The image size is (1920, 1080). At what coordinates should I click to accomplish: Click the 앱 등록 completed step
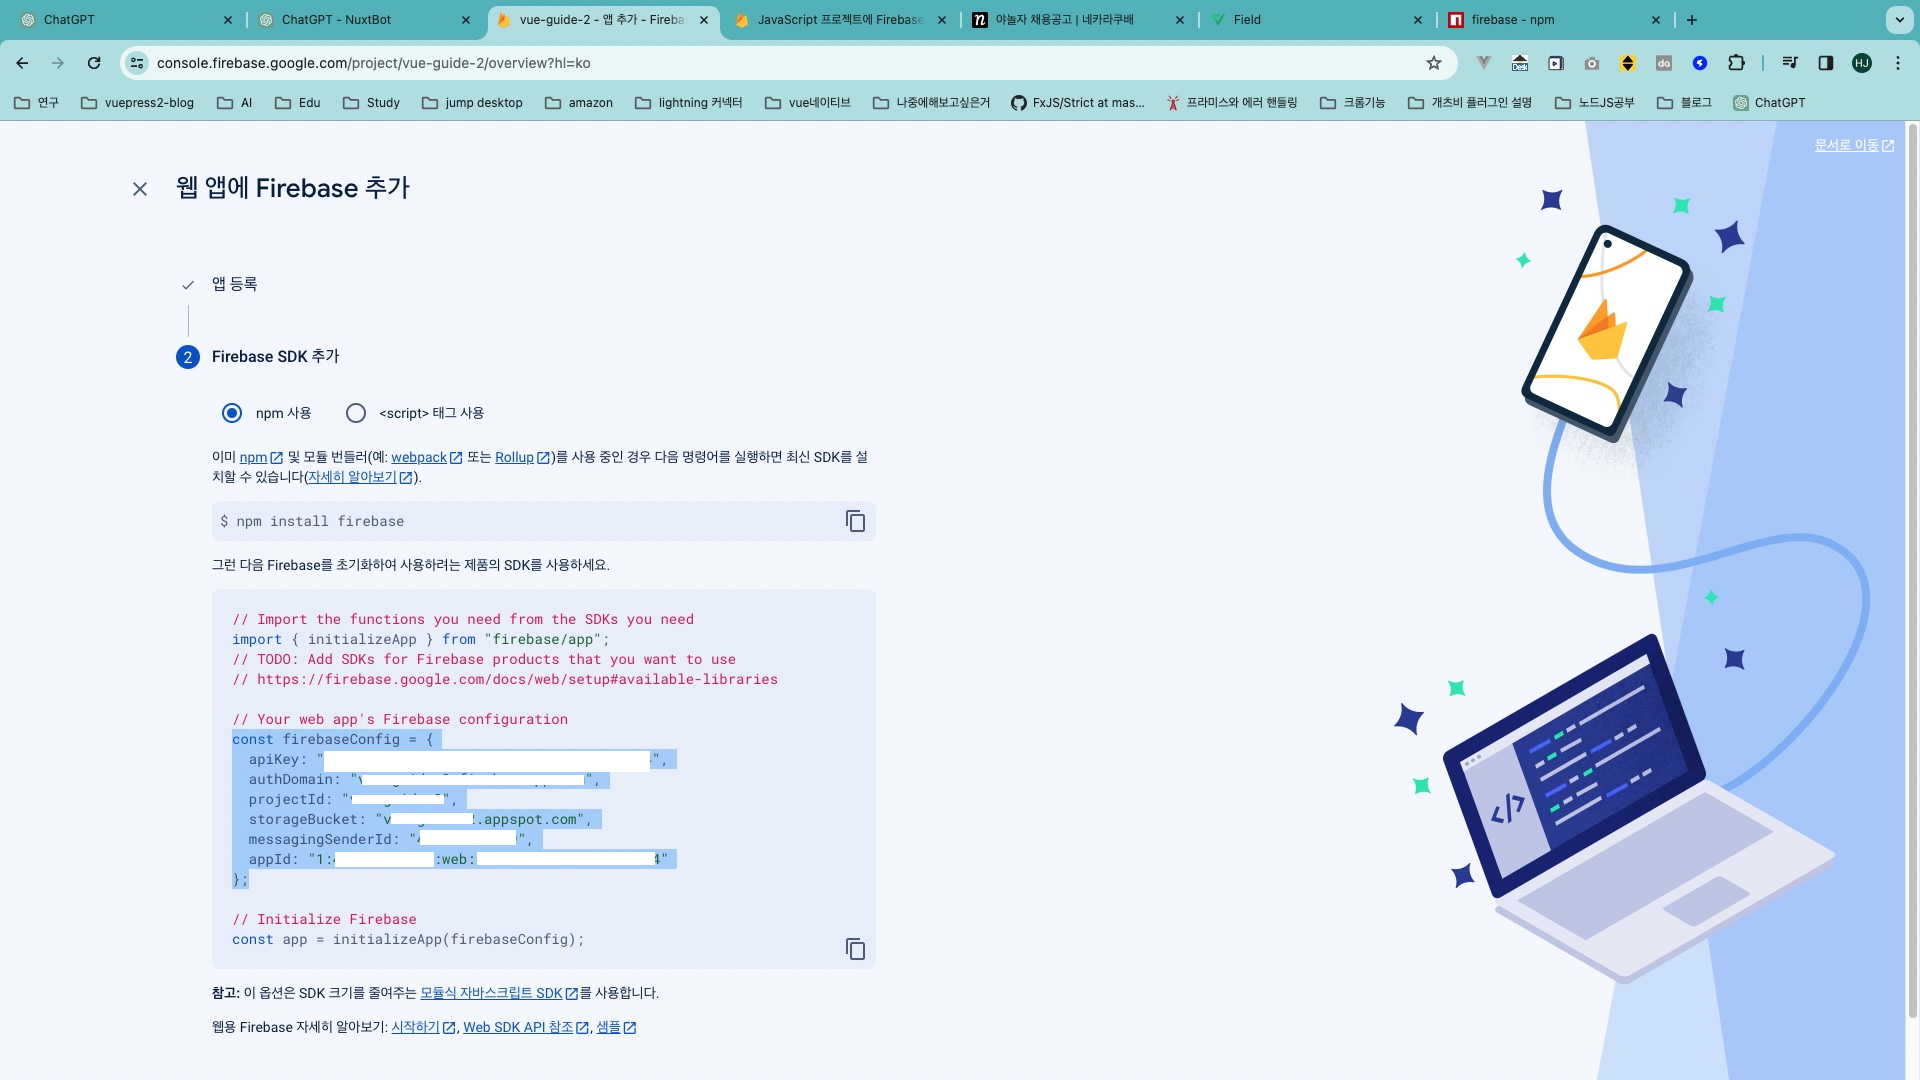click(234, 284)
